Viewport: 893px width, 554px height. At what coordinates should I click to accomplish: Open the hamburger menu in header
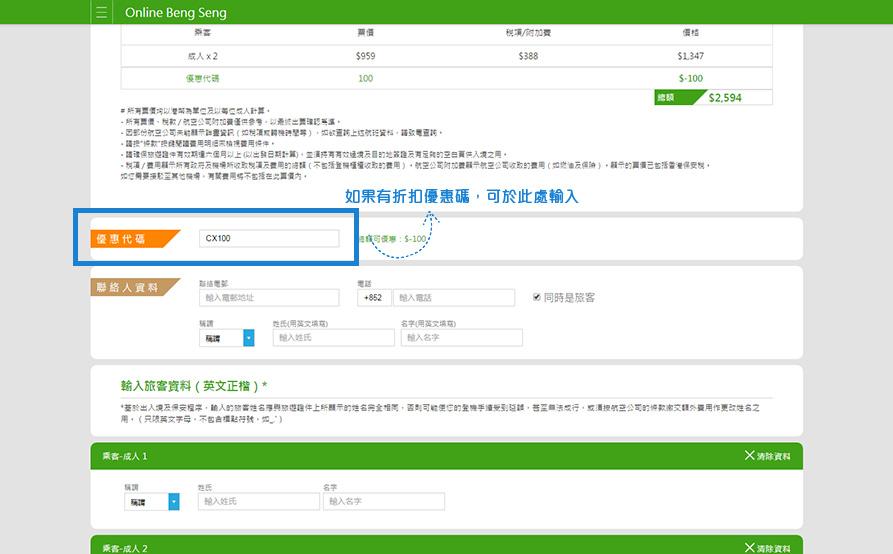coord(101,13)
